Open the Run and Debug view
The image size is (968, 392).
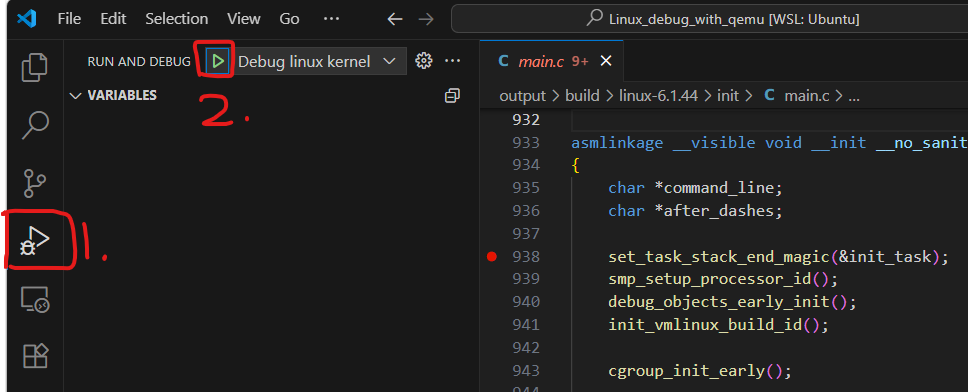point(35,241)
